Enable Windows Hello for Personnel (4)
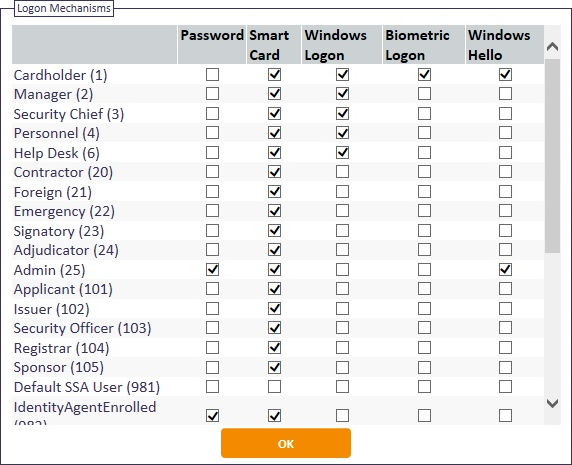Screen dimensions: 572x465 (x=505, y=133)
